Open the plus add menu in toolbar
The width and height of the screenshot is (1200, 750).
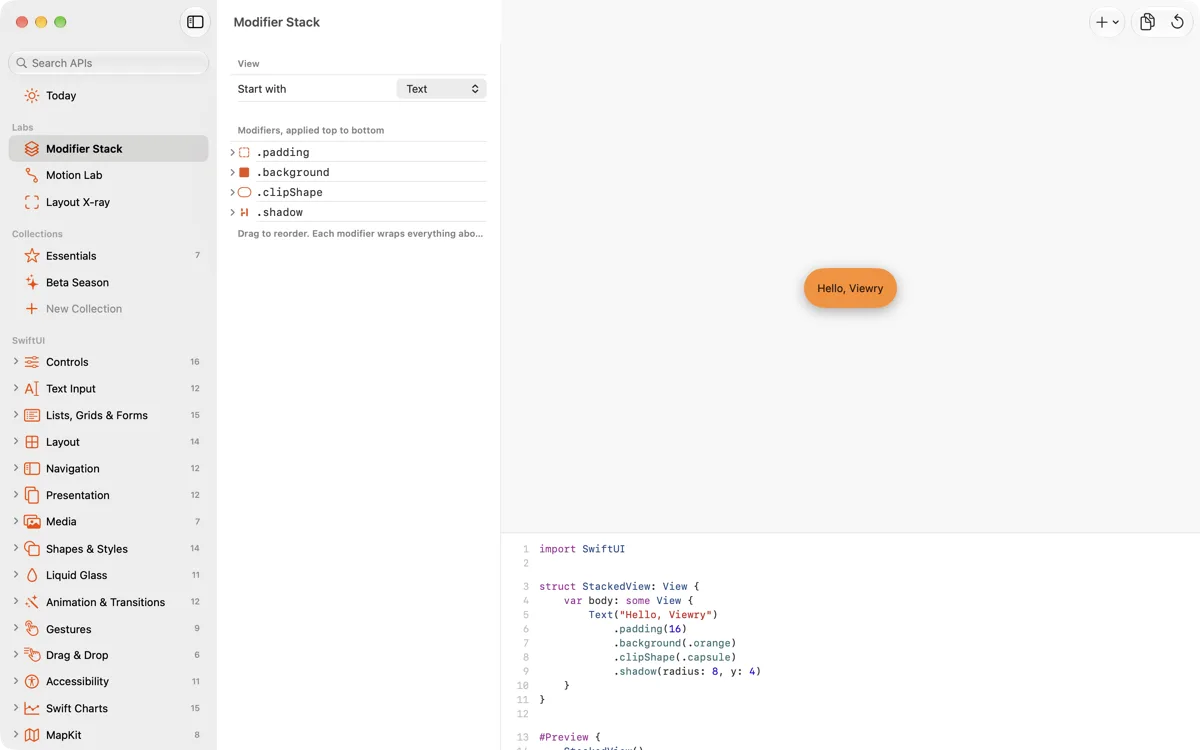(1107, 22)
